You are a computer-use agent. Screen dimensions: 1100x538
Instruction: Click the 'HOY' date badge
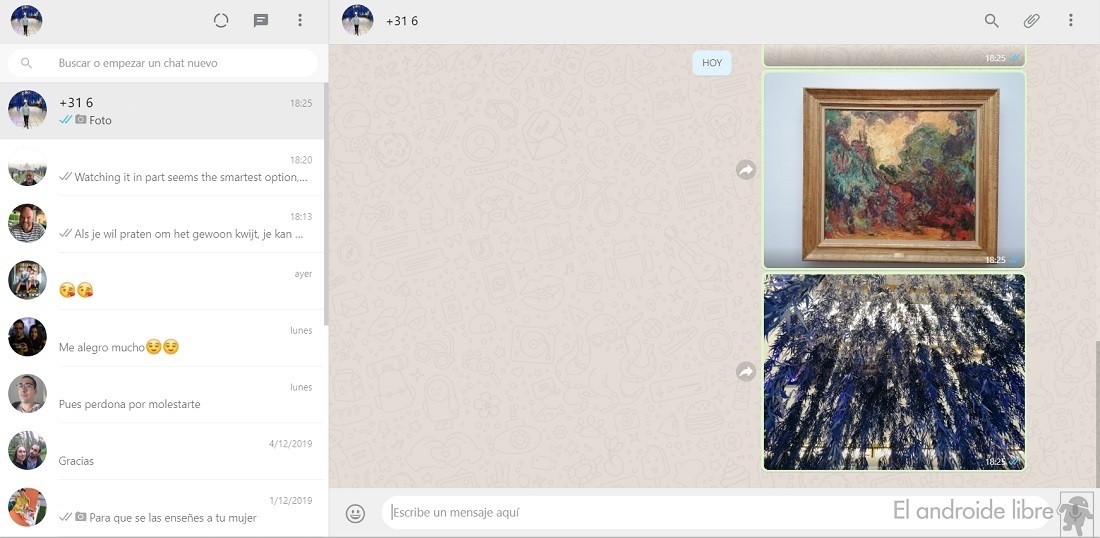click(x=712, y=63)
